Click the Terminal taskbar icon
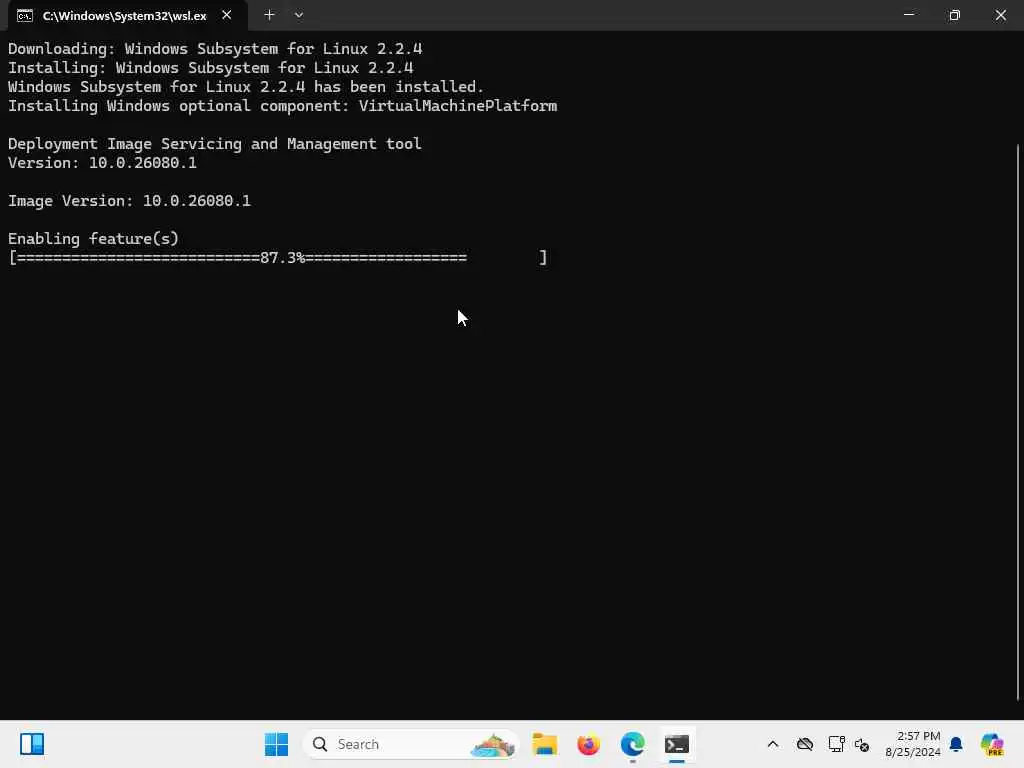 (677, 744)
